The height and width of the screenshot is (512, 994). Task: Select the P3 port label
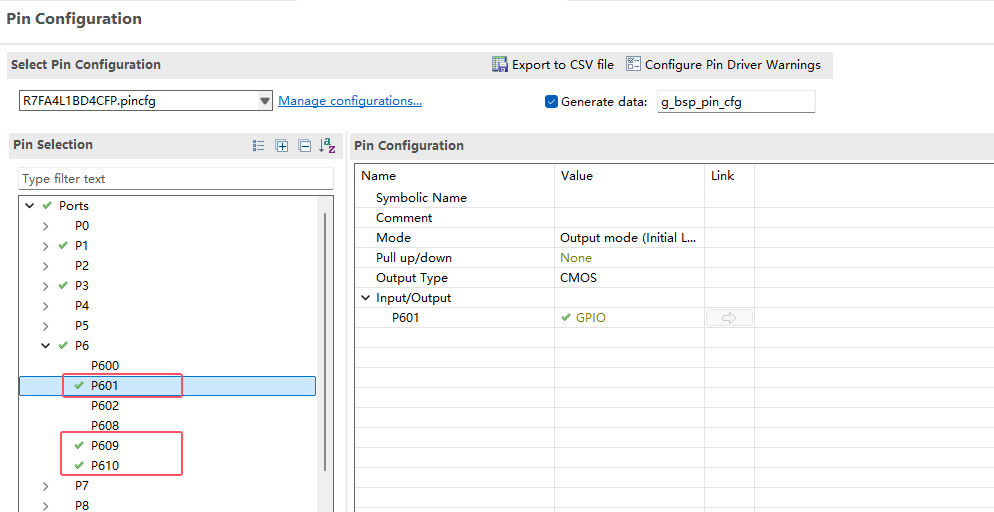coord(82,286)
